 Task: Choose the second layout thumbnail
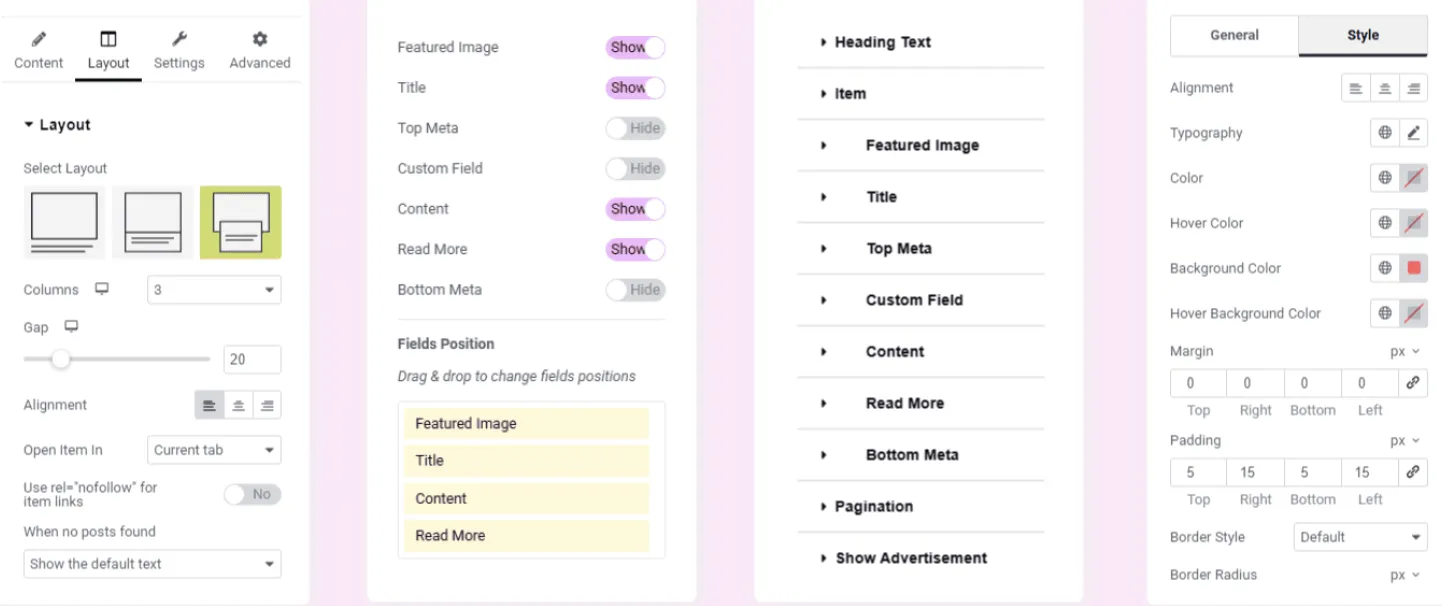(x=152, y=222)
